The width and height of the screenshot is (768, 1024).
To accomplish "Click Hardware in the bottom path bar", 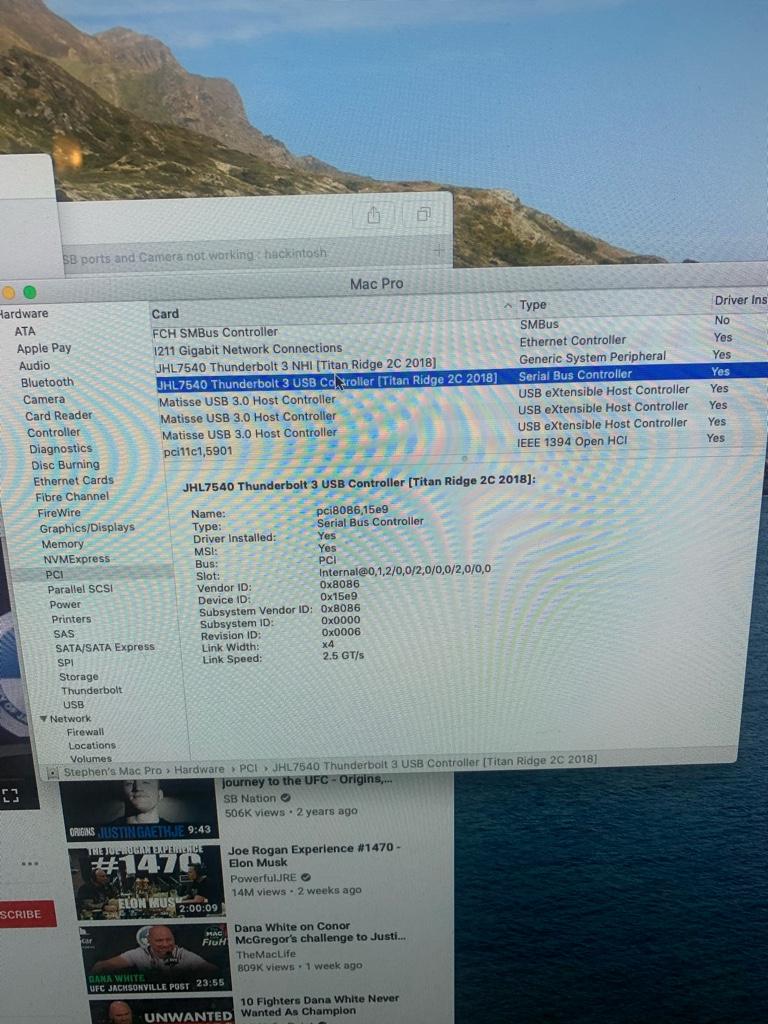I will (x=199, y=770).
